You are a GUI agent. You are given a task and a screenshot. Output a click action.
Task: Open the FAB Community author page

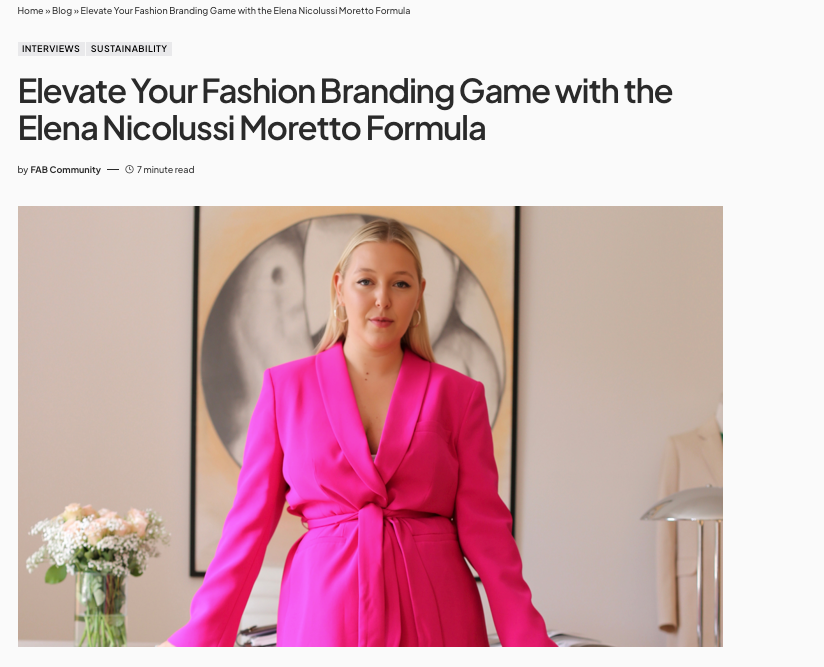click(65, 170)
